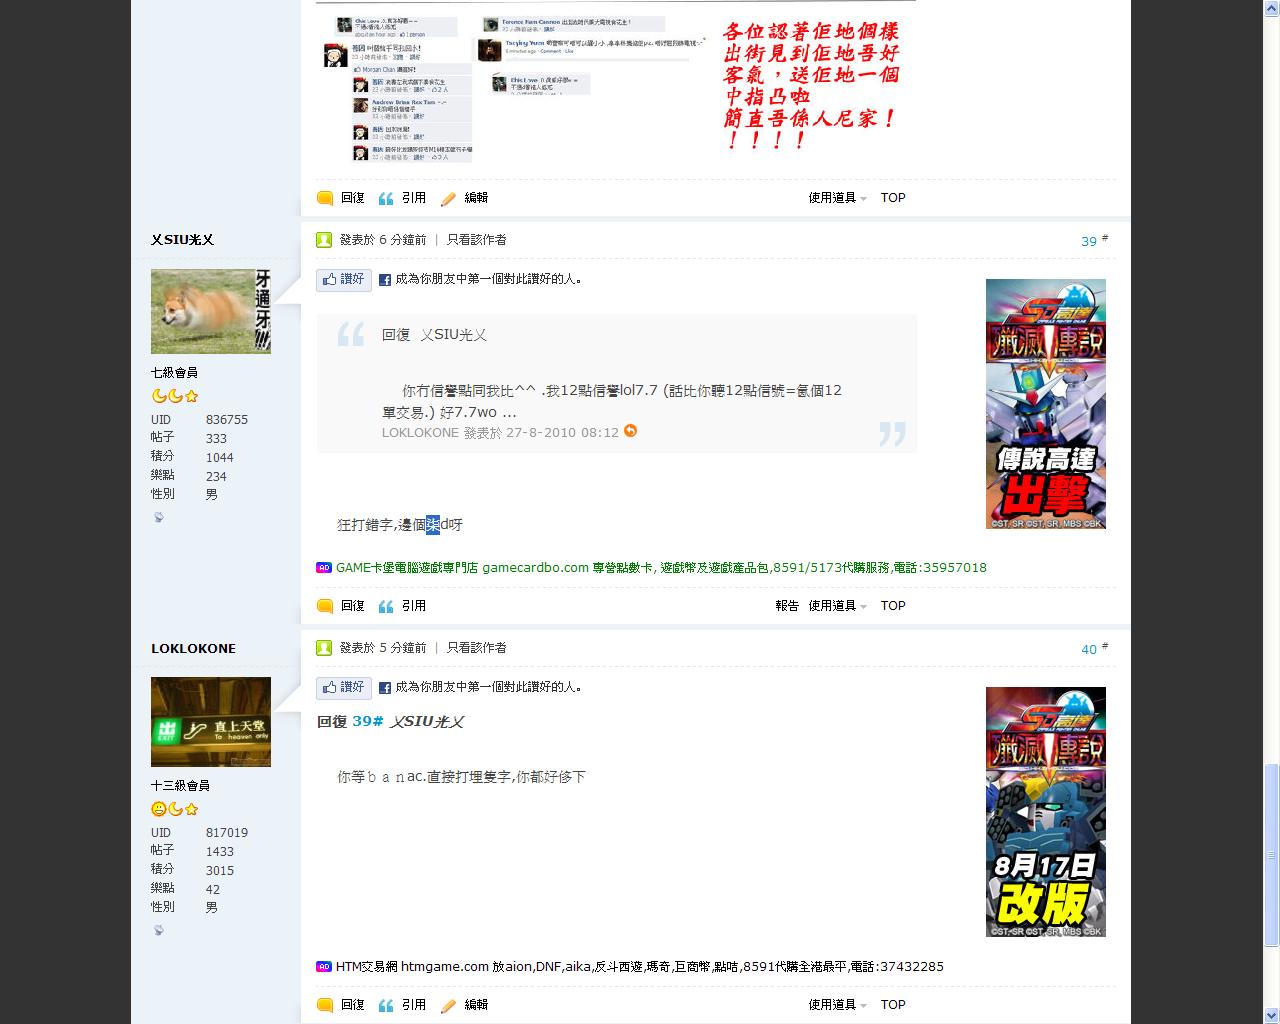Viewport: 1280px width, 1024px height.
Task: Click timestamp 發表於 6 分鐘前
Action: coord(383,240)
